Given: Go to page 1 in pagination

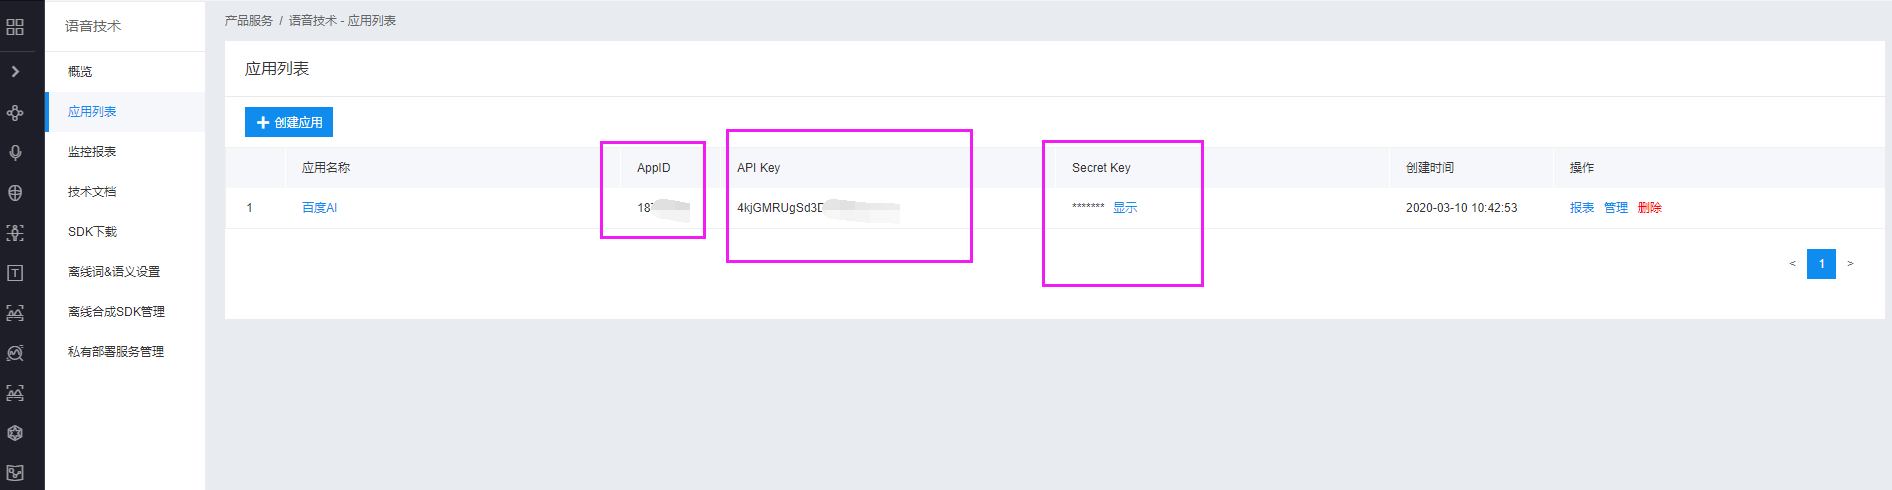Looking at the screenshot, I should coord(1821,264).
